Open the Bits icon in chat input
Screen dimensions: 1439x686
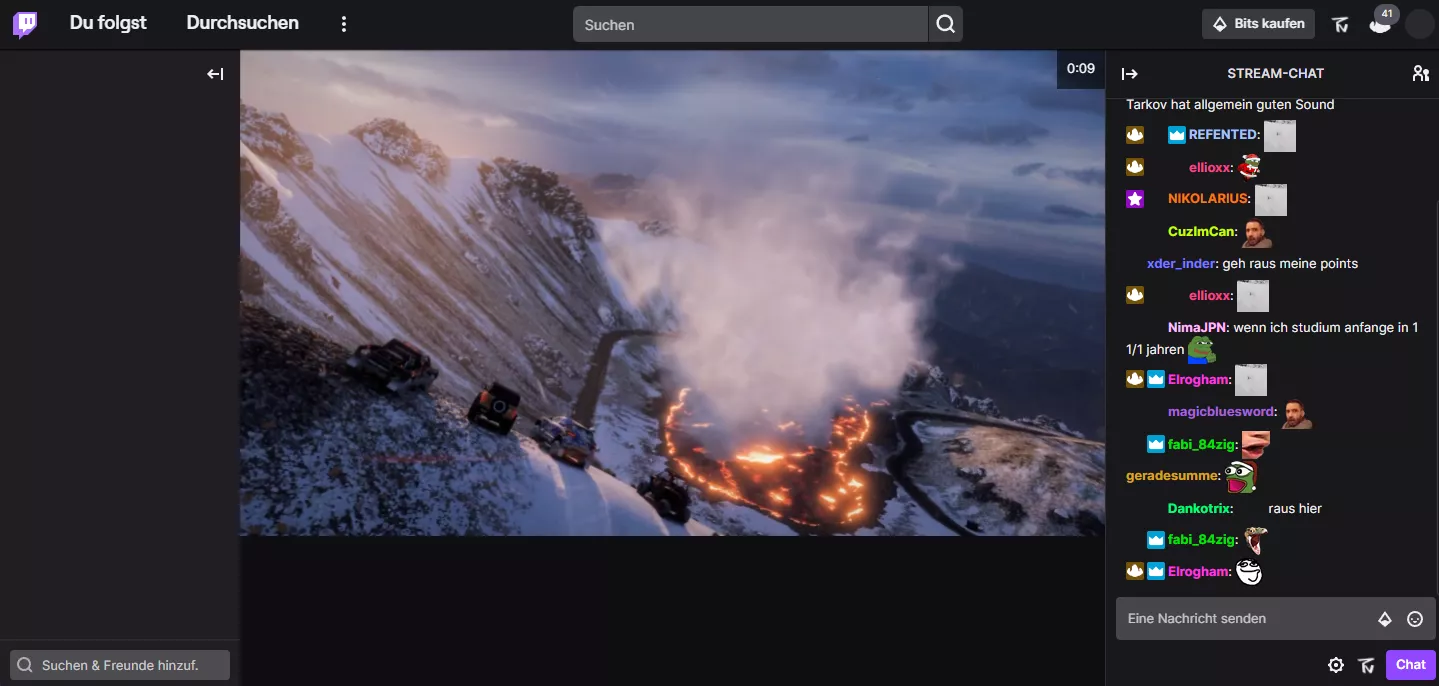(x=1385, y=619)
